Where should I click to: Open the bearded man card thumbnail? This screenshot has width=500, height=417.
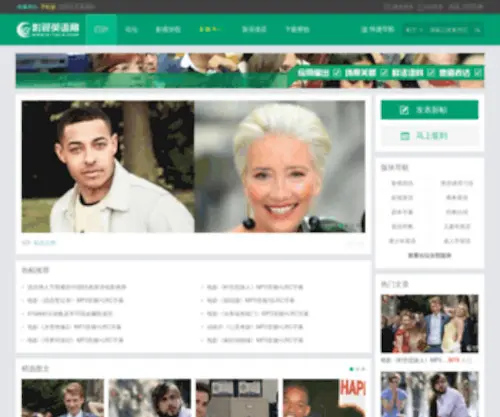tap(150, 398)
